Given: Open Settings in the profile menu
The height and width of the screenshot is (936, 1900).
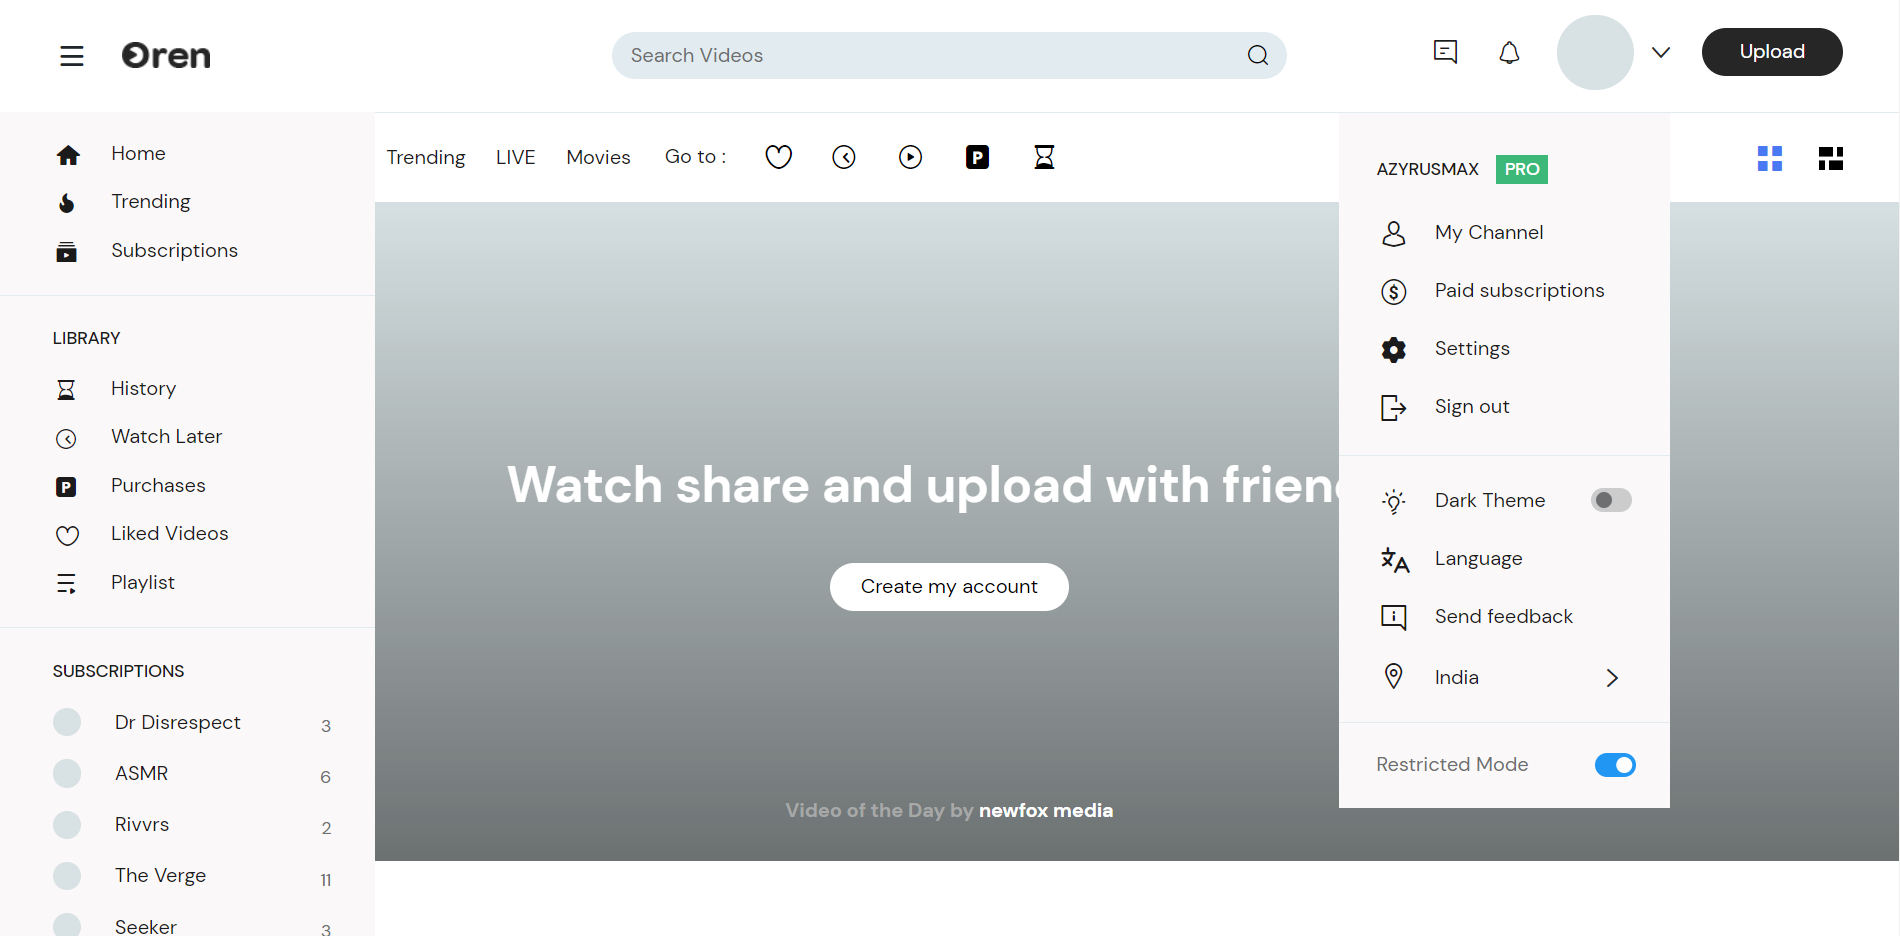Looking at the screenshot, I should pos(1471,349).
